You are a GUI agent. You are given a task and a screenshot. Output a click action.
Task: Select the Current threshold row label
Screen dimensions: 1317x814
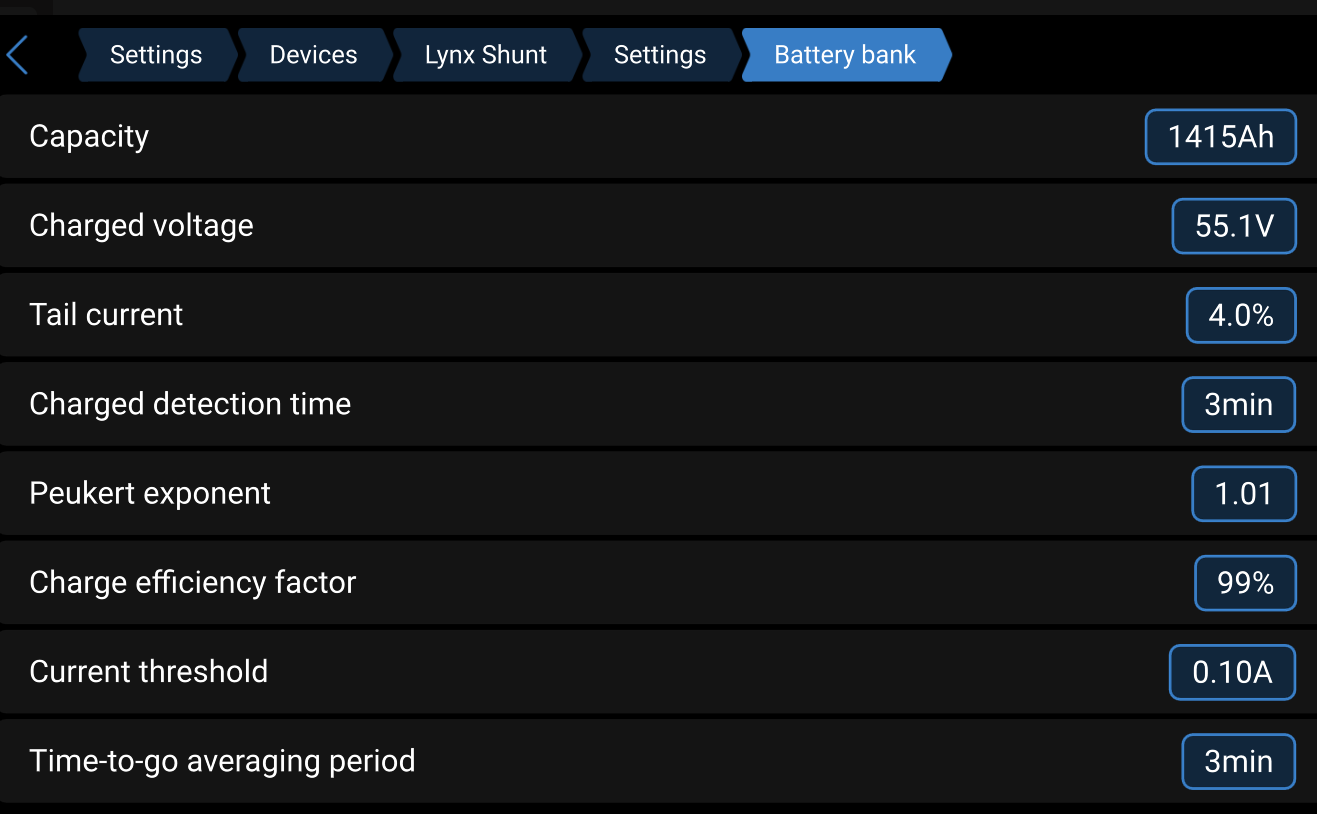148,672
